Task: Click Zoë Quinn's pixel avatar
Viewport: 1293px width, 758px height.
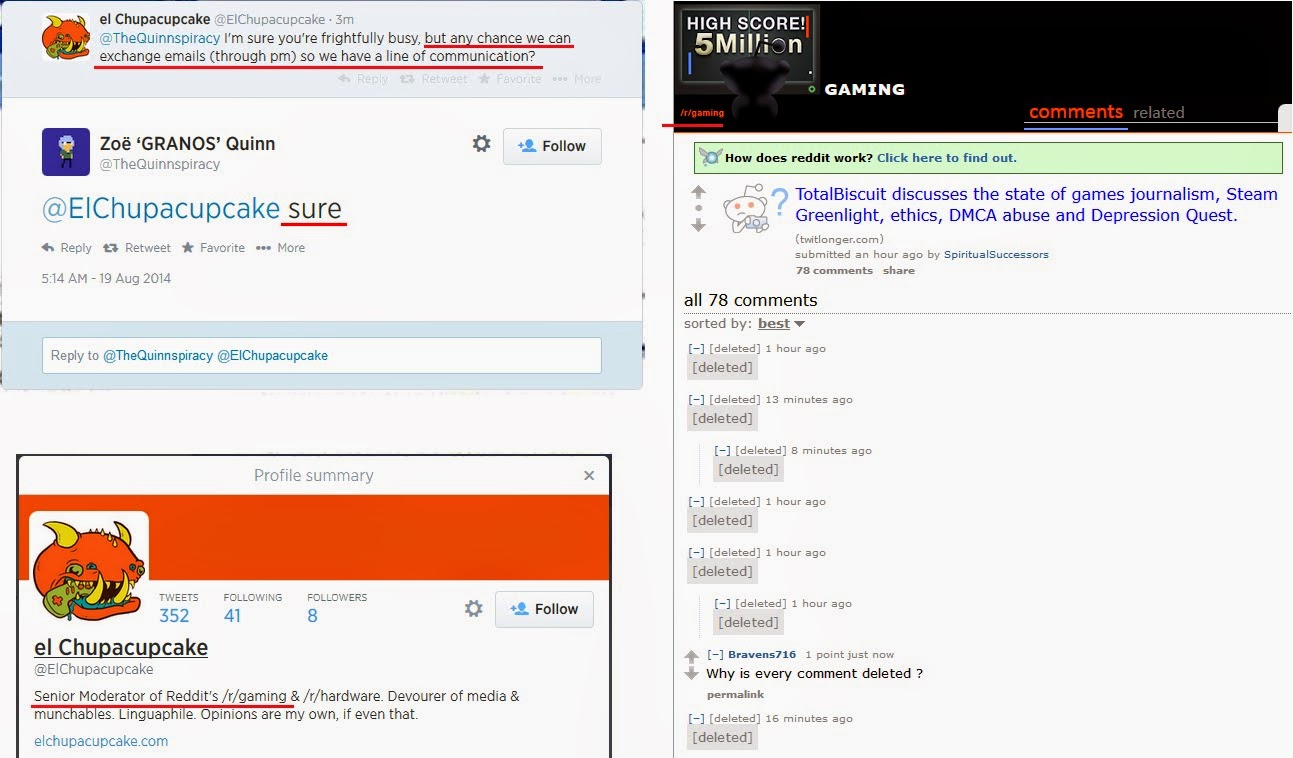Action: pos(66,152)
